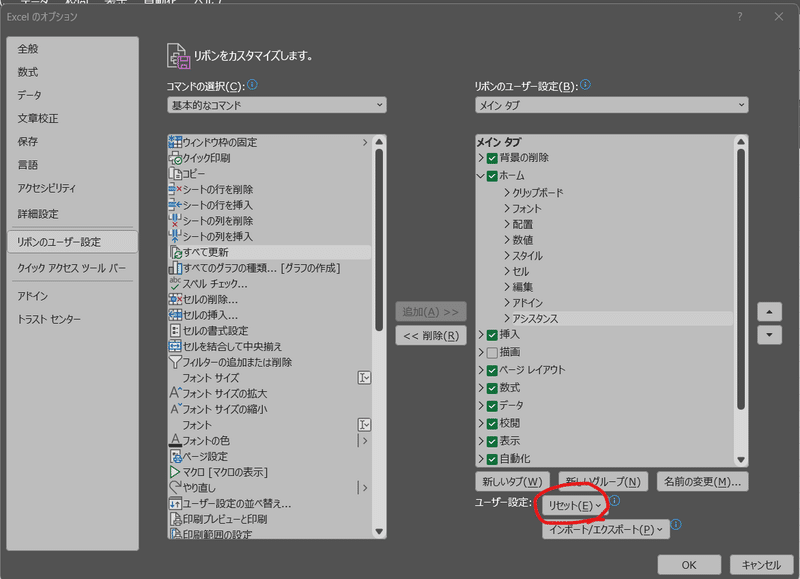Image resolution: width=800 pixels, height=579 pixels.
Task: Select the フォントの色 icon
Action: [175, 440]
